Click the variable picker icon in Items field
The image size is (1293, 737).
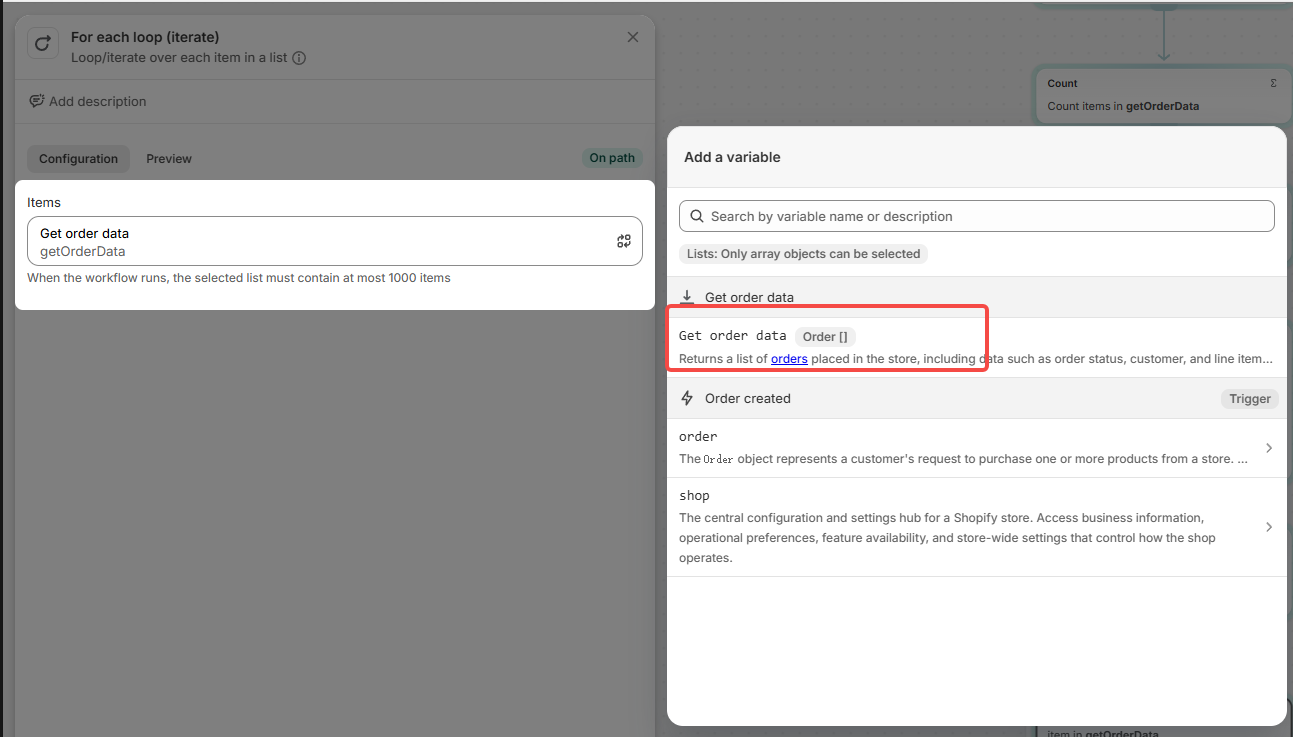click(x=624, y=241)
